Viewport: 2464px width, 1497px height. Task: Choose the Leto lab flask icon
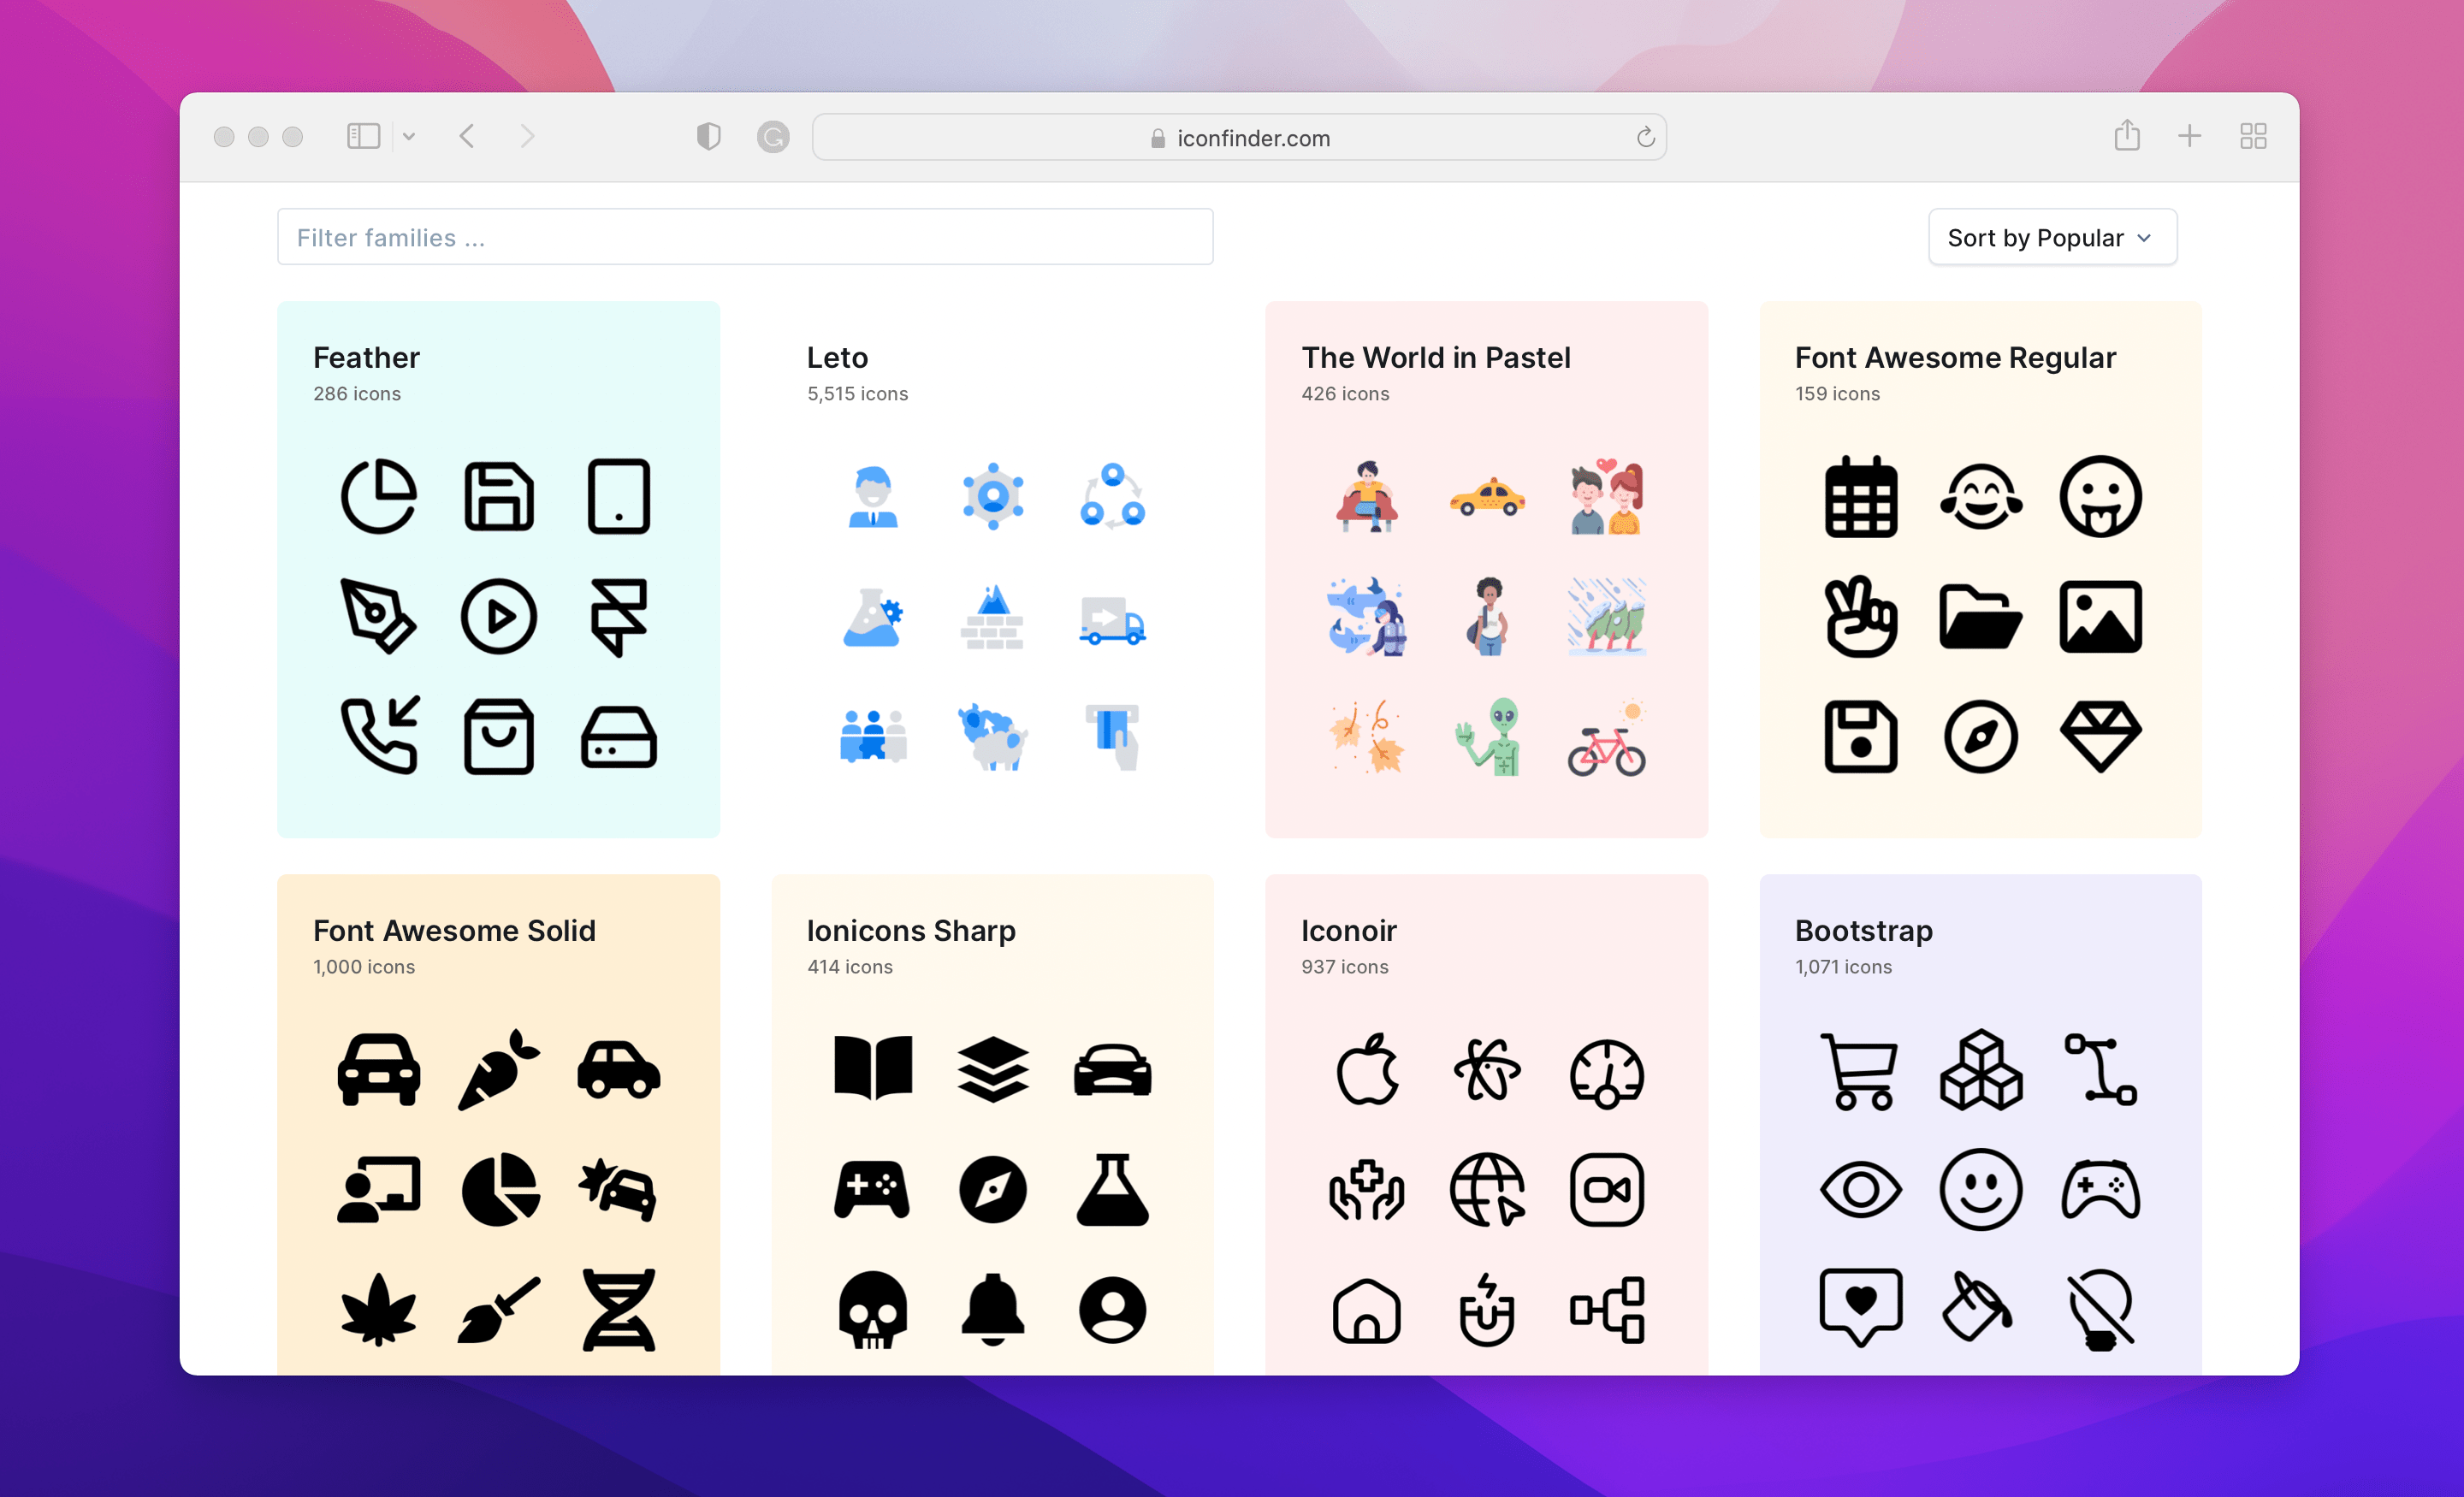click(x=873, y=616)
